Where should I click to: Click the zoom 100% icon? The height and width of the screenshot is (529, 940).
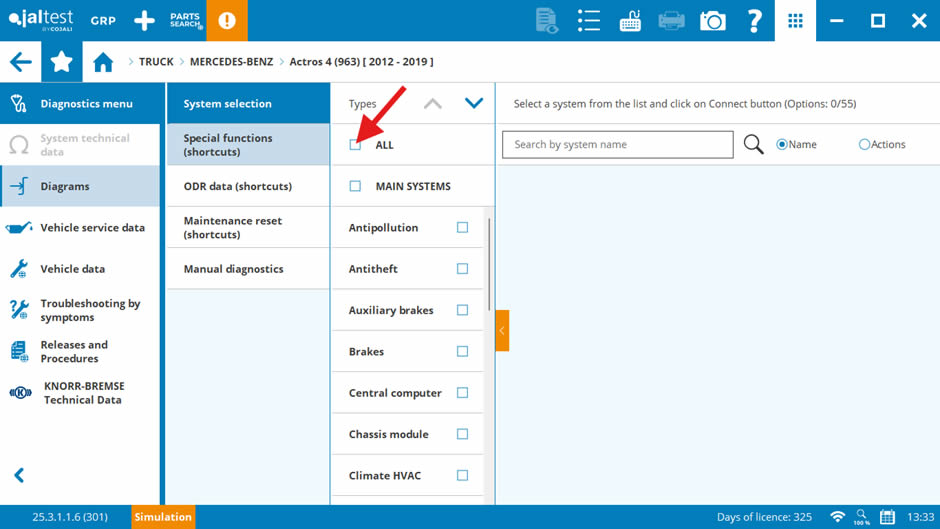(x=862, y=517)
